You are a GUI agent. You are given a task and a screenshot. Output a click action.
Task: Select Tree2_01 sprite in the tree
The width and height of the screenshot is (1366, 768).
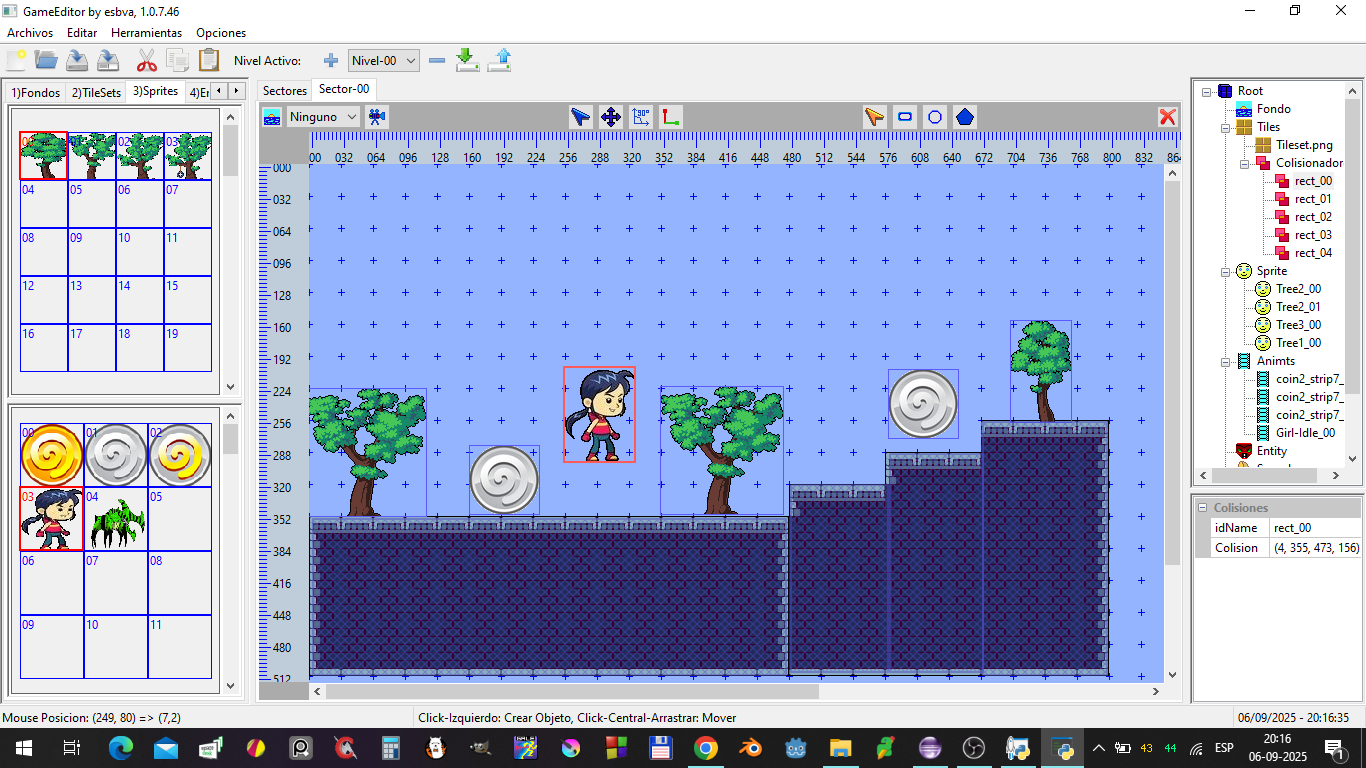point(1298,307)
